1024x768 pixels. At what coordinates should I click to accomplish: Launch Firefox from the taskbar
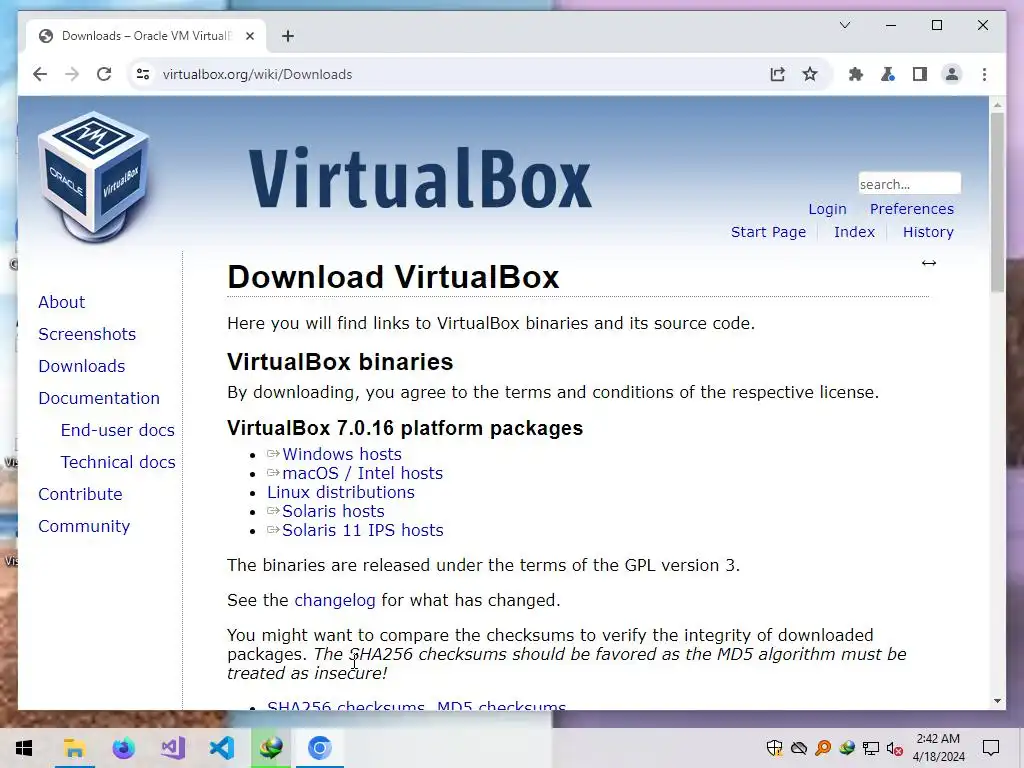click(123, 748)
